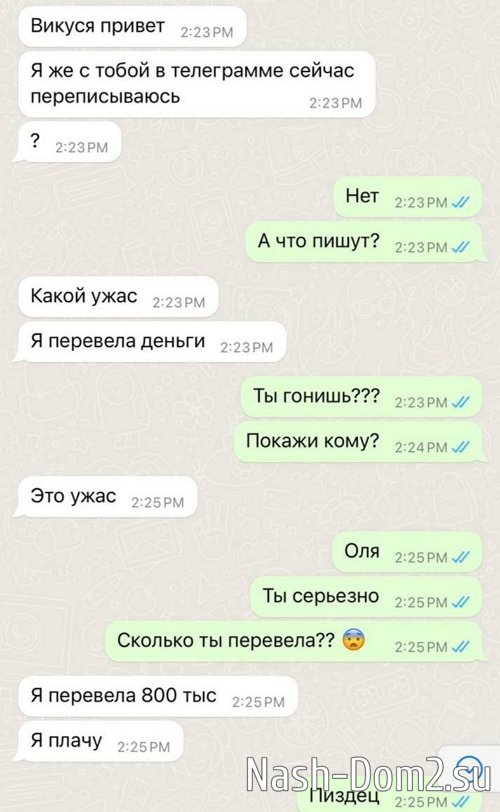The height and width of the screenshot is (812, 500).
Task: Tap the 'Ты серьезно' outgoing message
Action: (366, 597)
